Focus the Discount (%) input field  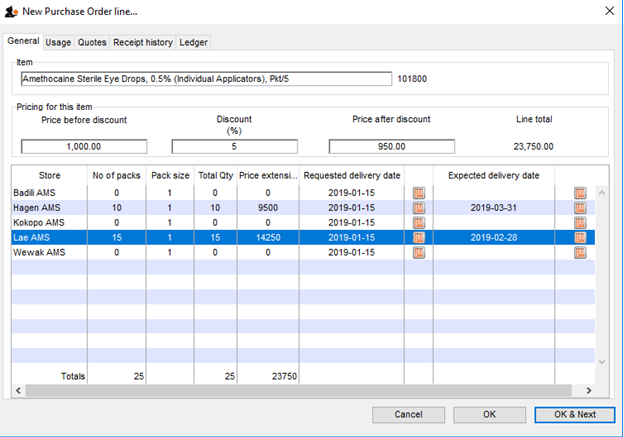click(x=235, y=146)
